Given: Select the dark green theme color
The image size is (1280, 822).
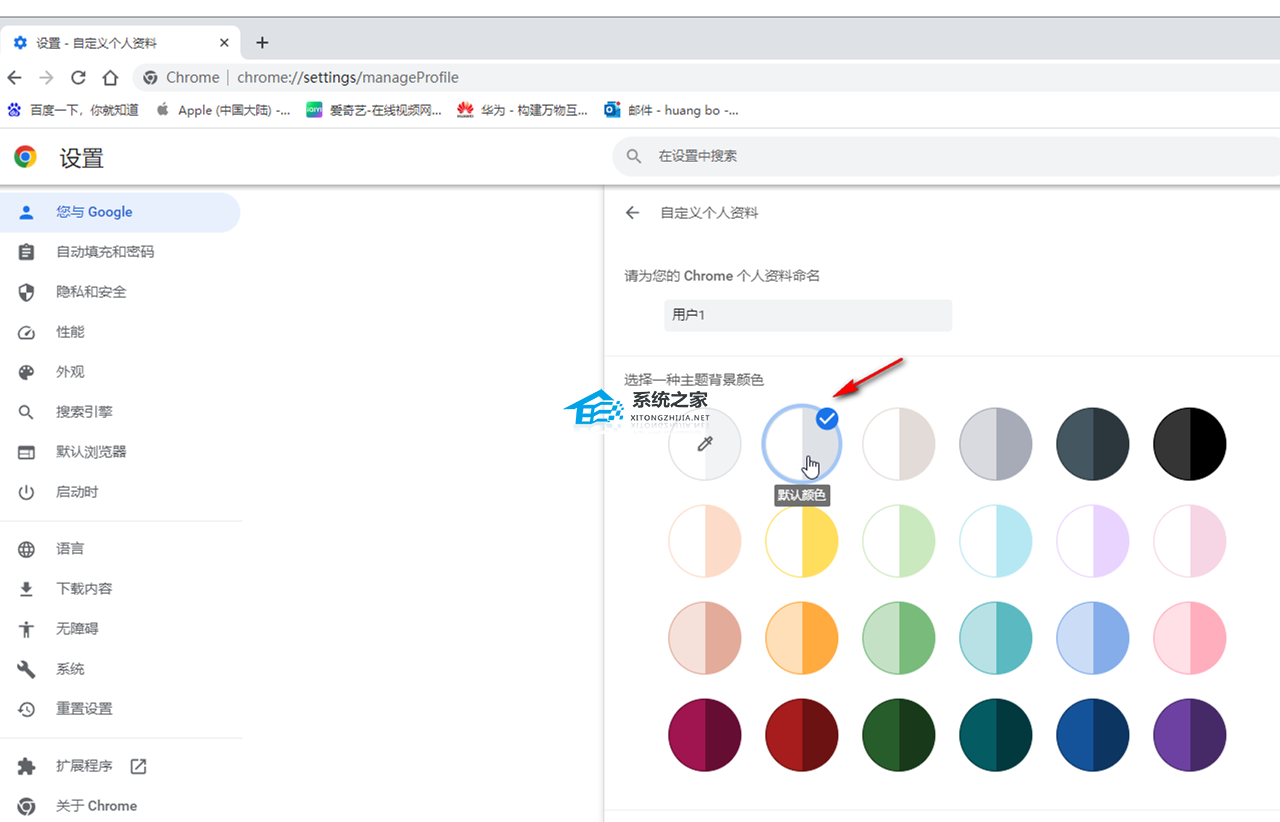Looking at the screenshot, I should tap(898, 735).
